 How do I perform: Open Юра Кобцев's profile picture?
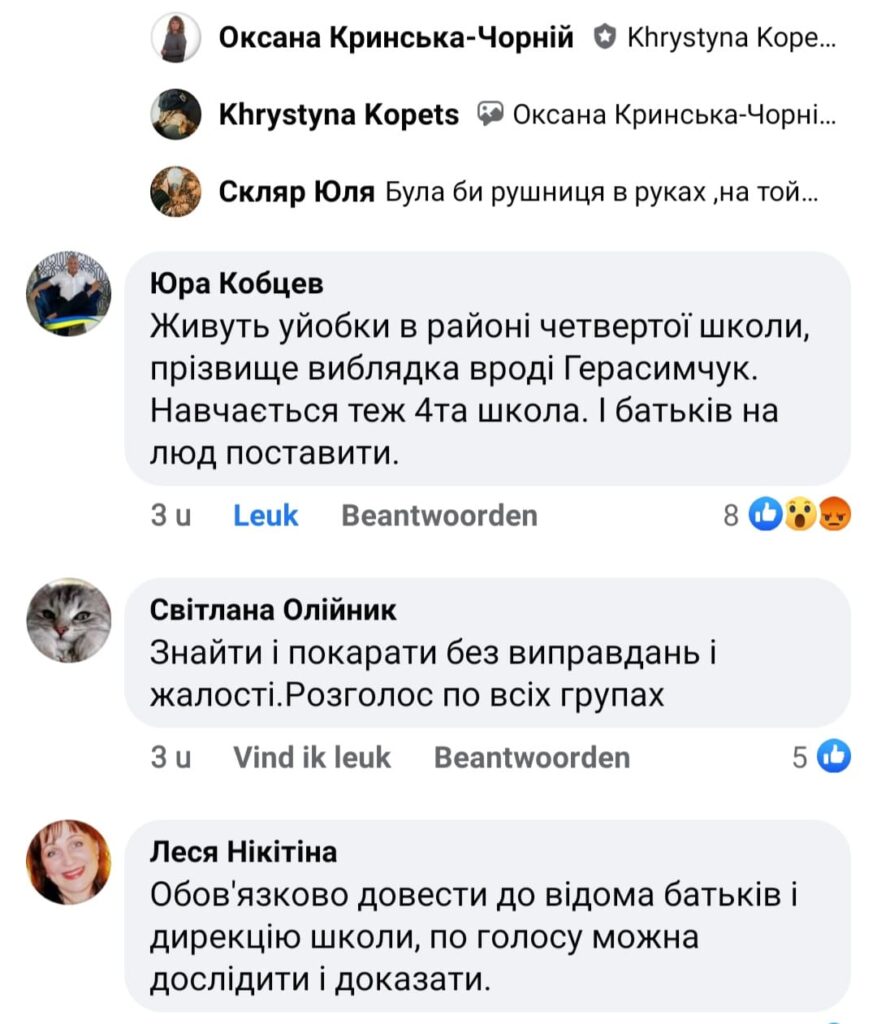(68, 293)
